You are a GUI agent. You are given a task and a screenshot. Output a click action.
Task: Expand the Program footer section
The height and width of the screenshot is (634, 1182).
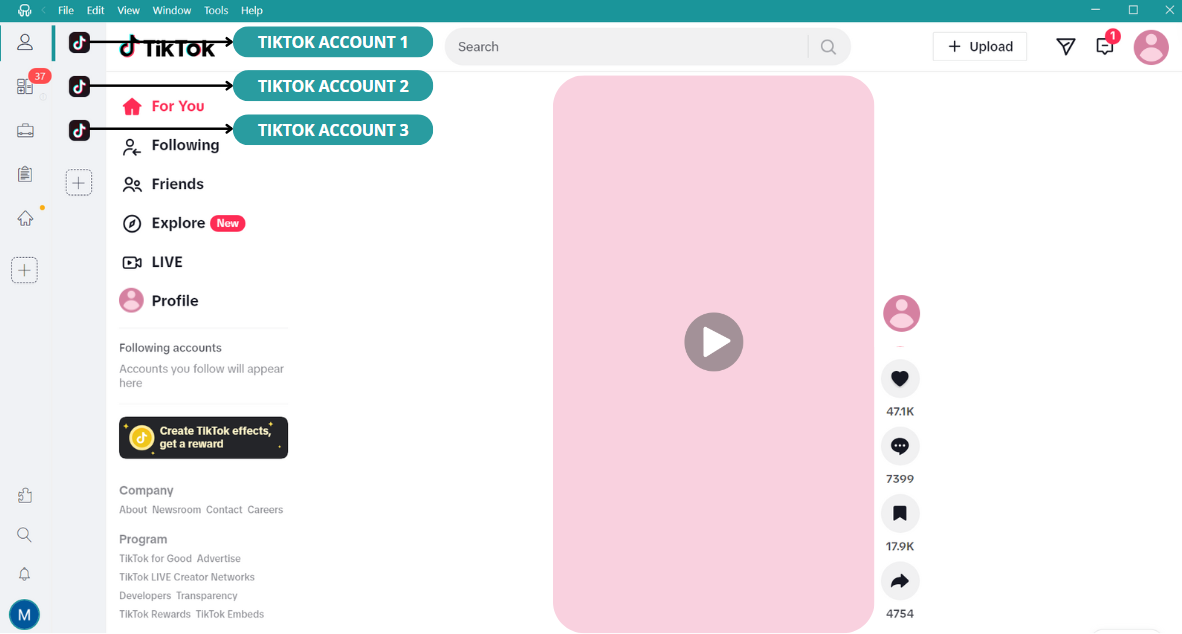pyautogui.click(x=143, y=539)
